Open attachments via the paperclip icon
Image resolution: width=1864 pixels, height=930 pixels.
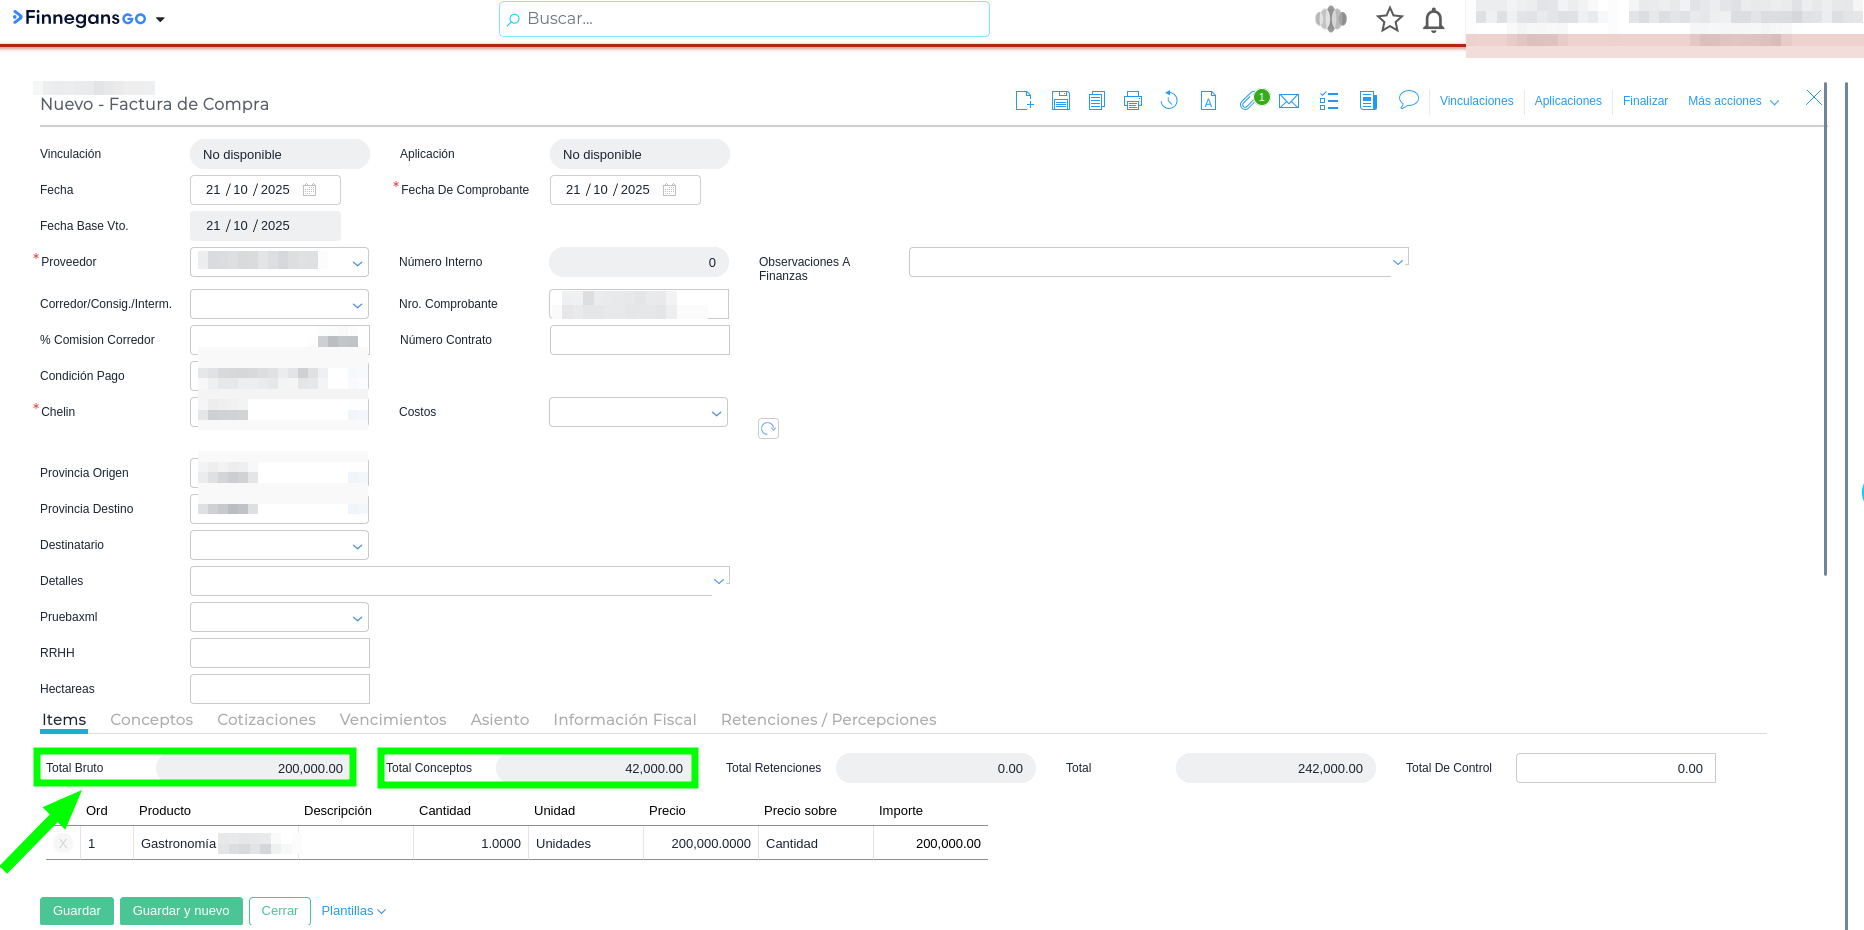tap(1249, 101)
